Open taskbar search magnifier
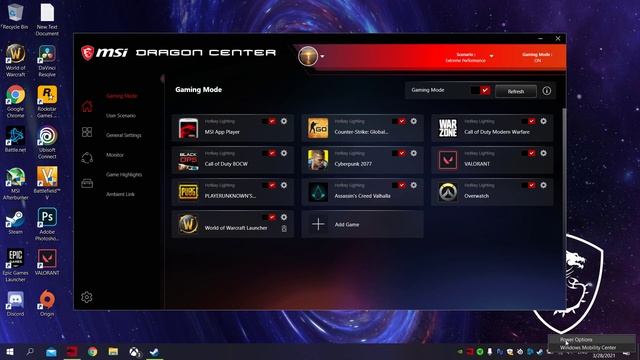This screenshot has width=640, height=360. point(30,351)
